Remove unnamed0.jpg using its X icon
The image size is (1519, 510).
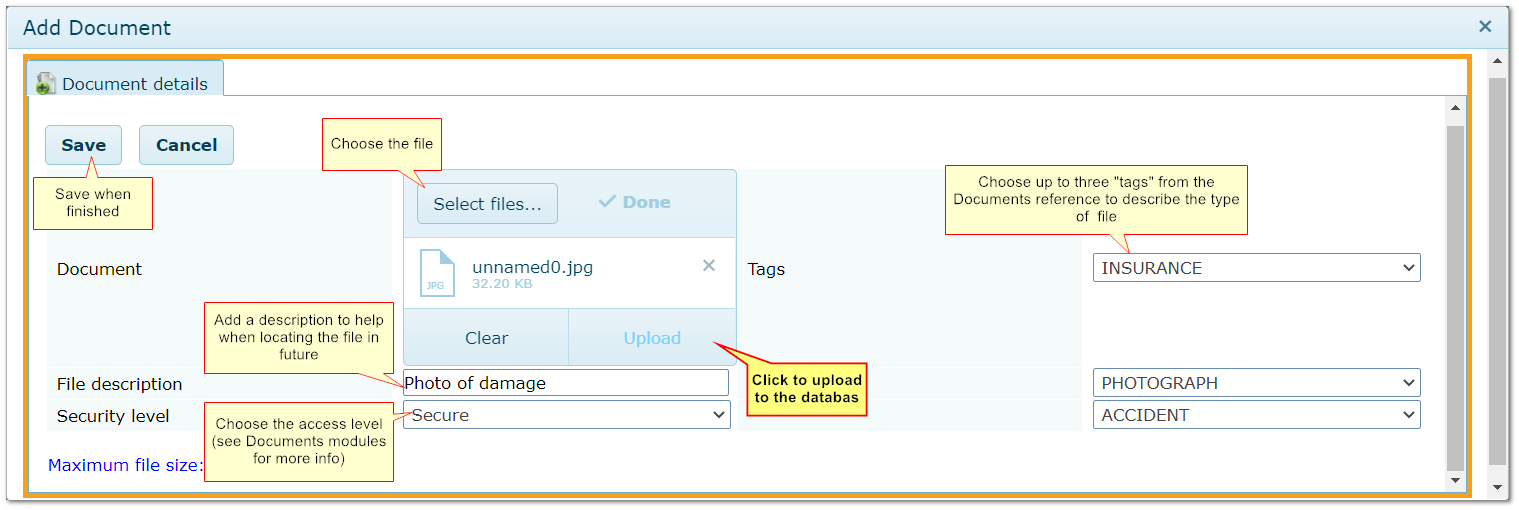point(709,266)
